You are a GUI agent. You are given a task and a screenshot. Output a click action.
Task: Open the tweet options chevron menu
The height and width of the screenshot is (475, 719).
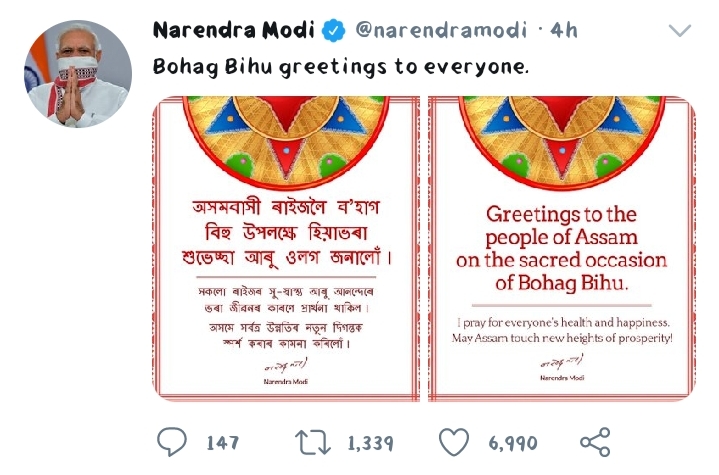point(680,30)
